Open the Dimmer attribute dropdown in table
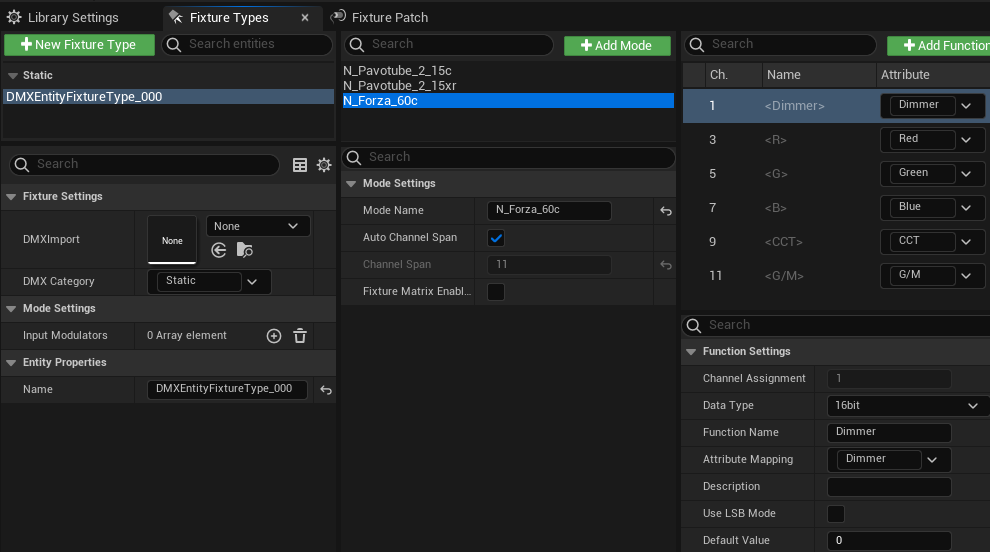Screen dimensions: 990x552 [933, 105]
